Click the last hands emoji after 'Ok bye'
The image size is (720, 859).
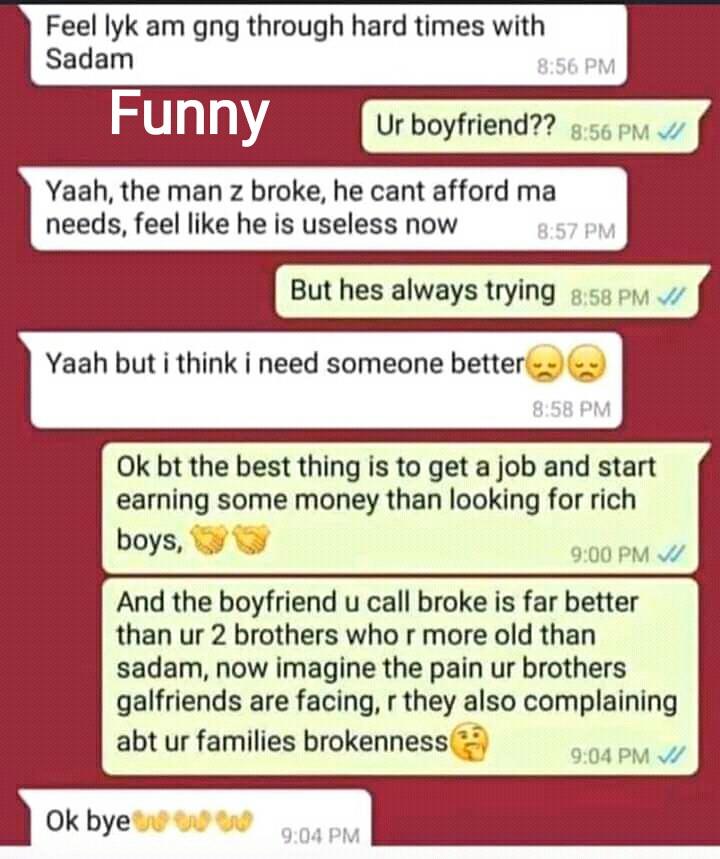point(235,820)
